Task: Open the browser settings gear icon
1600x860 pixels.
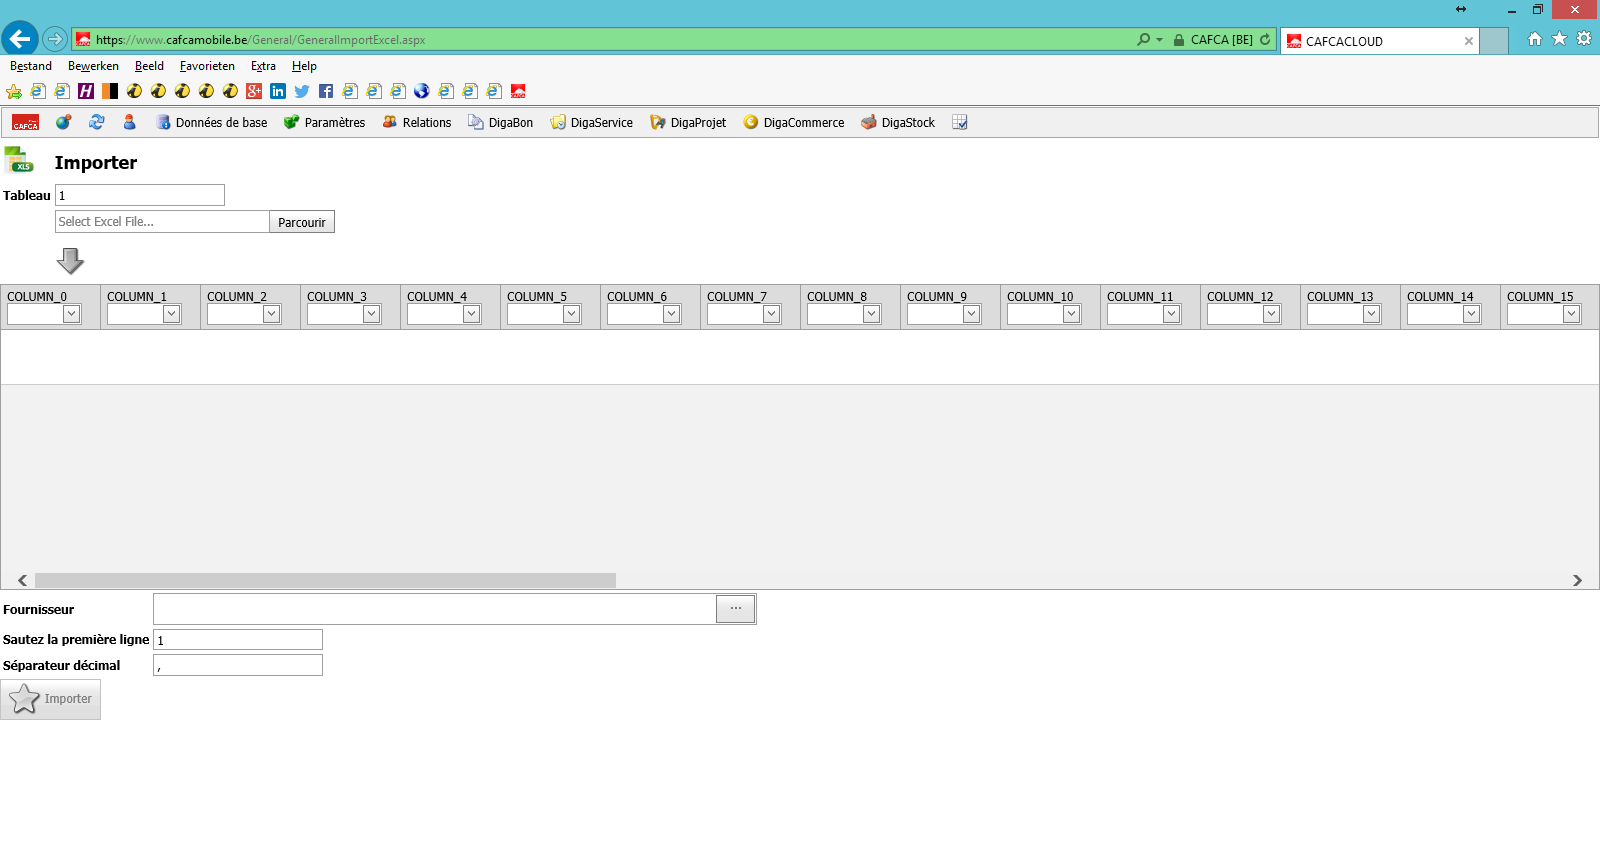Action: 1584,39
